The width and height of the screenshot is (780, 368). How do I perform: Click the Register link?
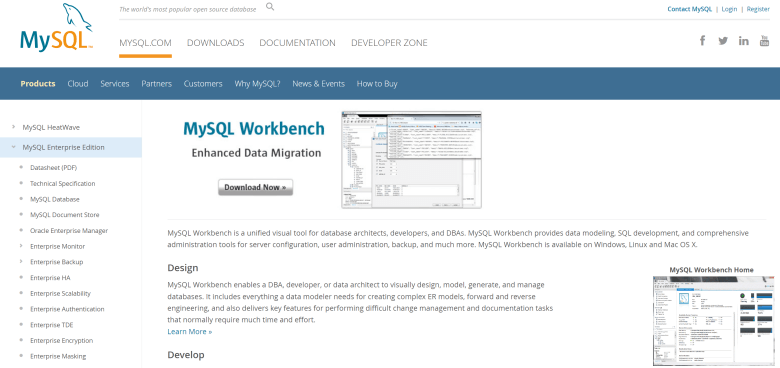[758, 9]
